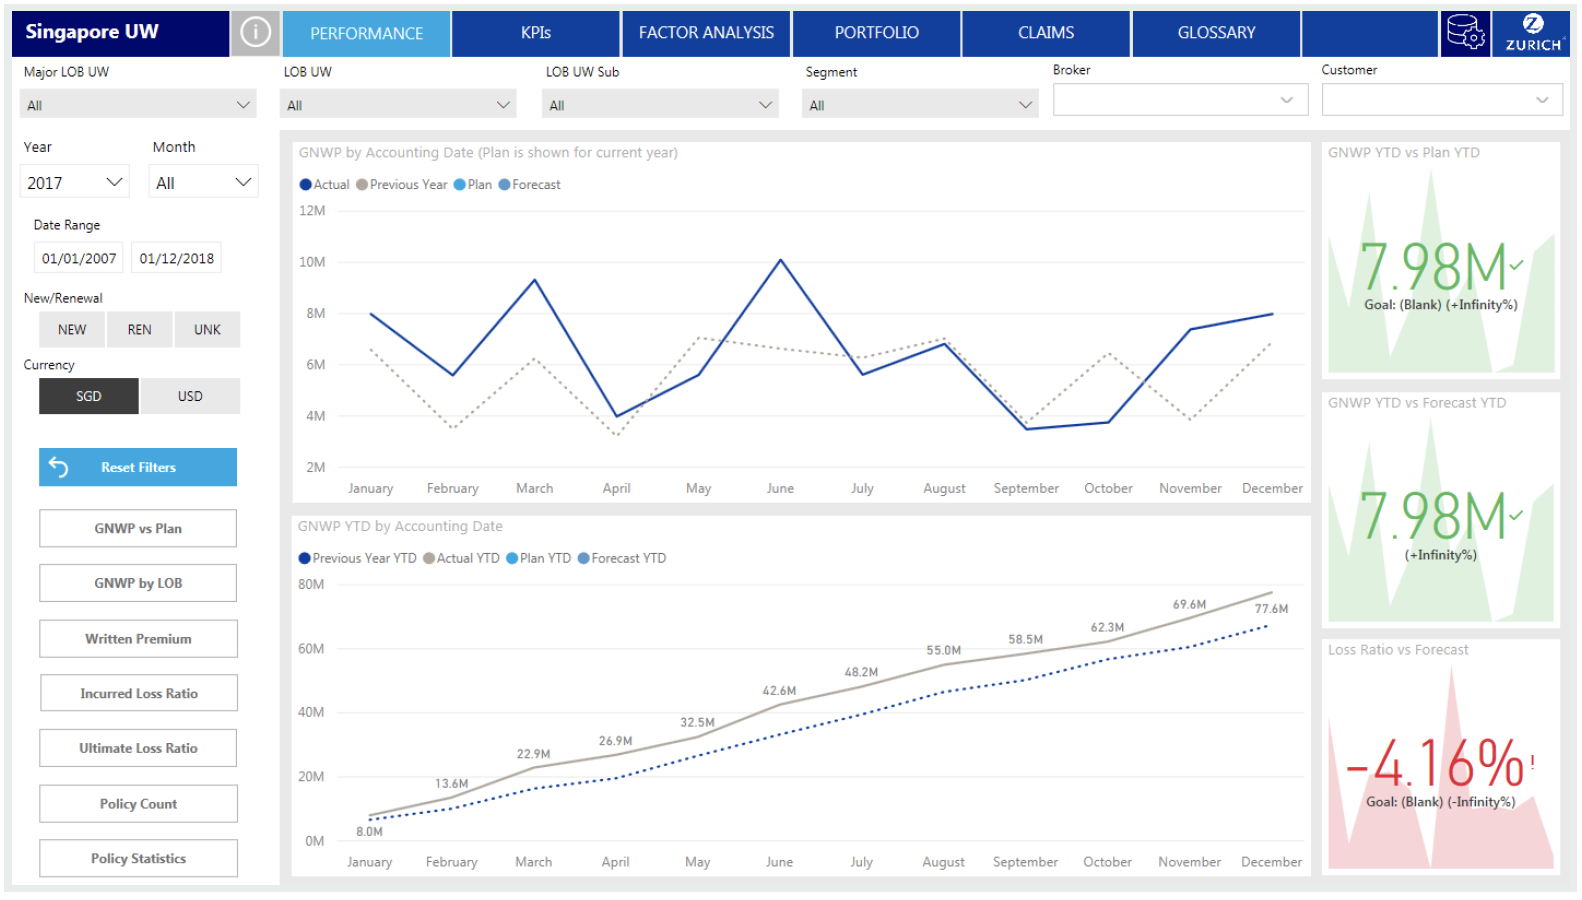This screenshot has width=1582, height=900.
Task: Click the Incurred Loss Ratio button
Action: click(138, 693)
